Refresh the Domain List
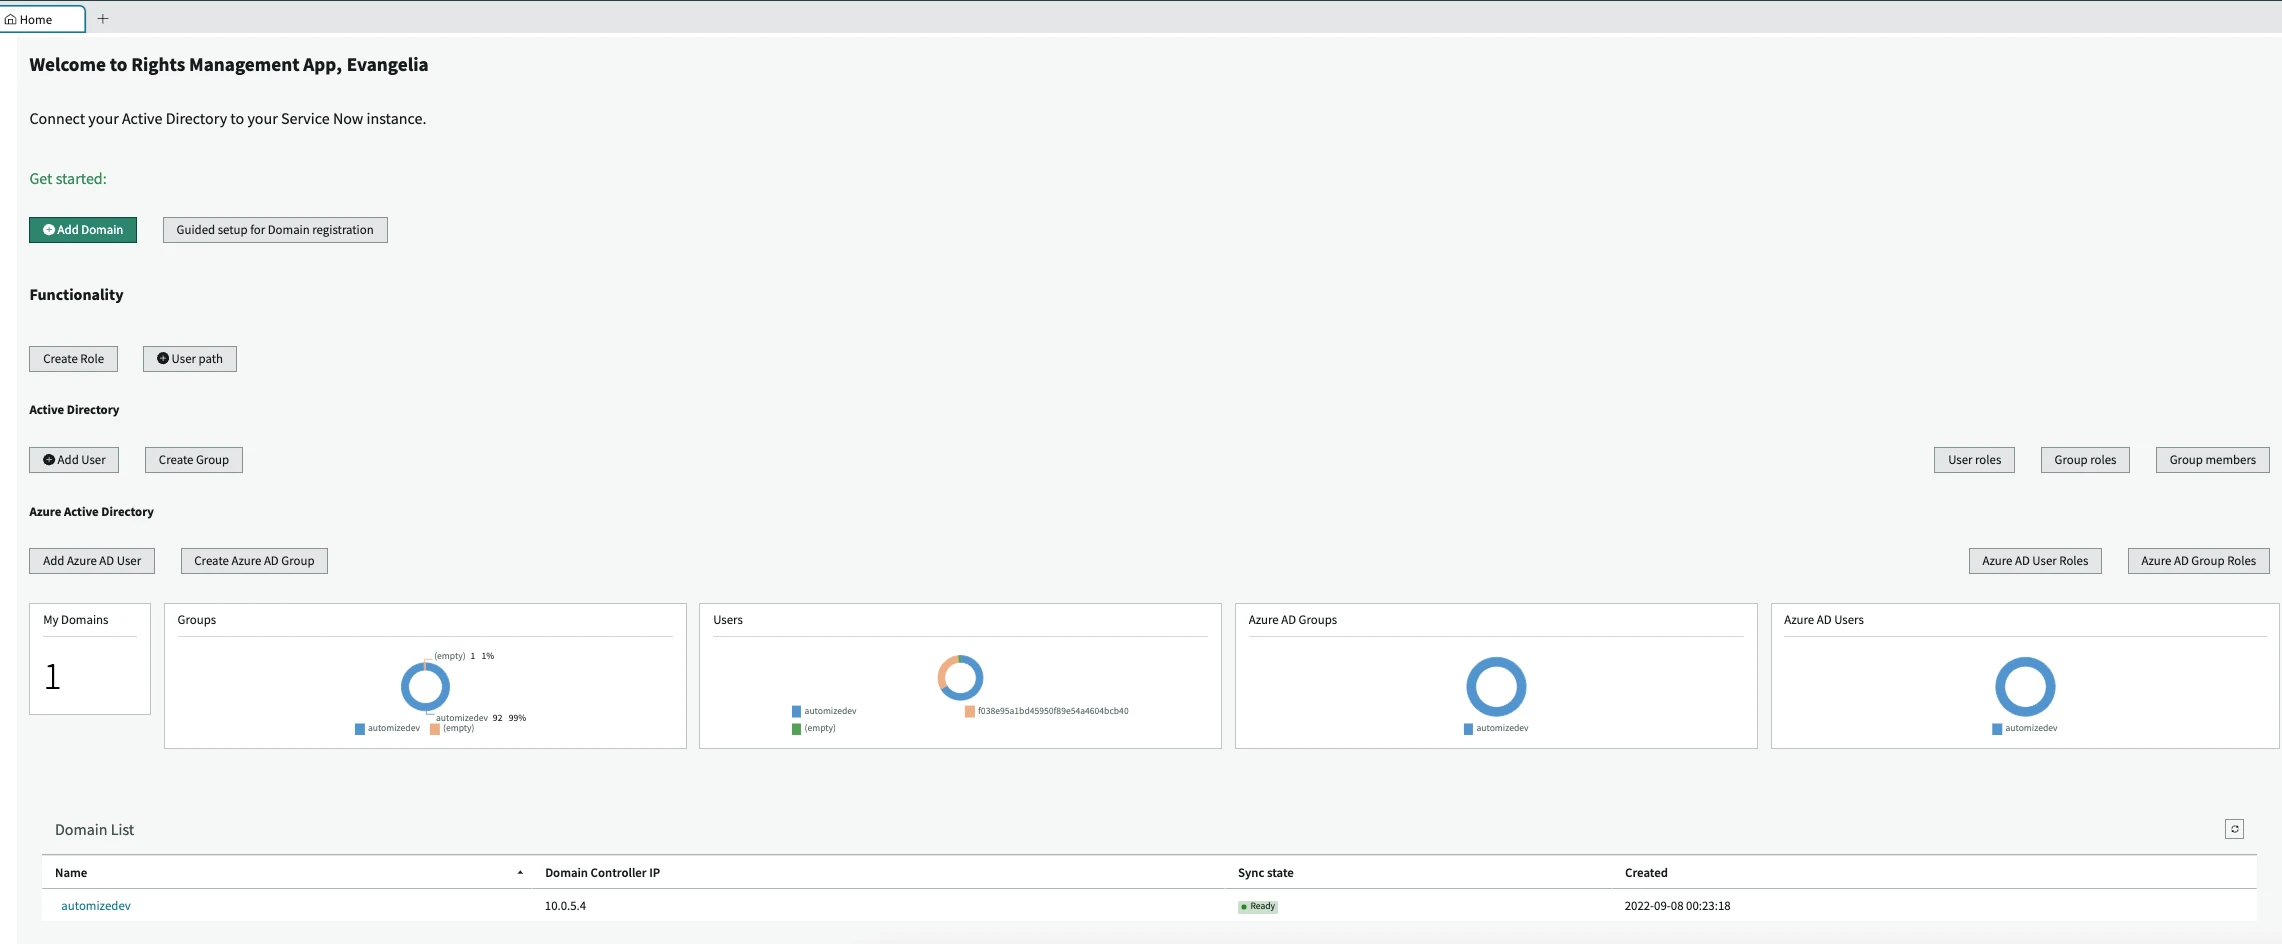The width and height of the screenshot is (2282, 944). (x=2234, y=829)
